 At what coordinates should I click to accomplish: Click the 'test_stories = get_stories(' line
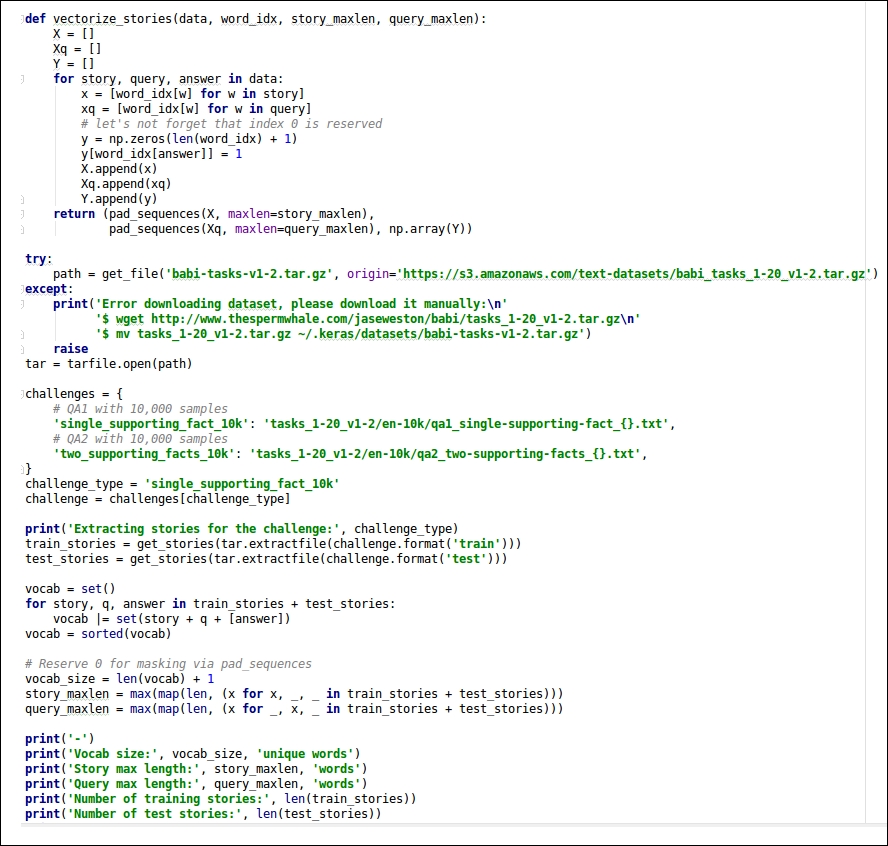coord(266,559)
